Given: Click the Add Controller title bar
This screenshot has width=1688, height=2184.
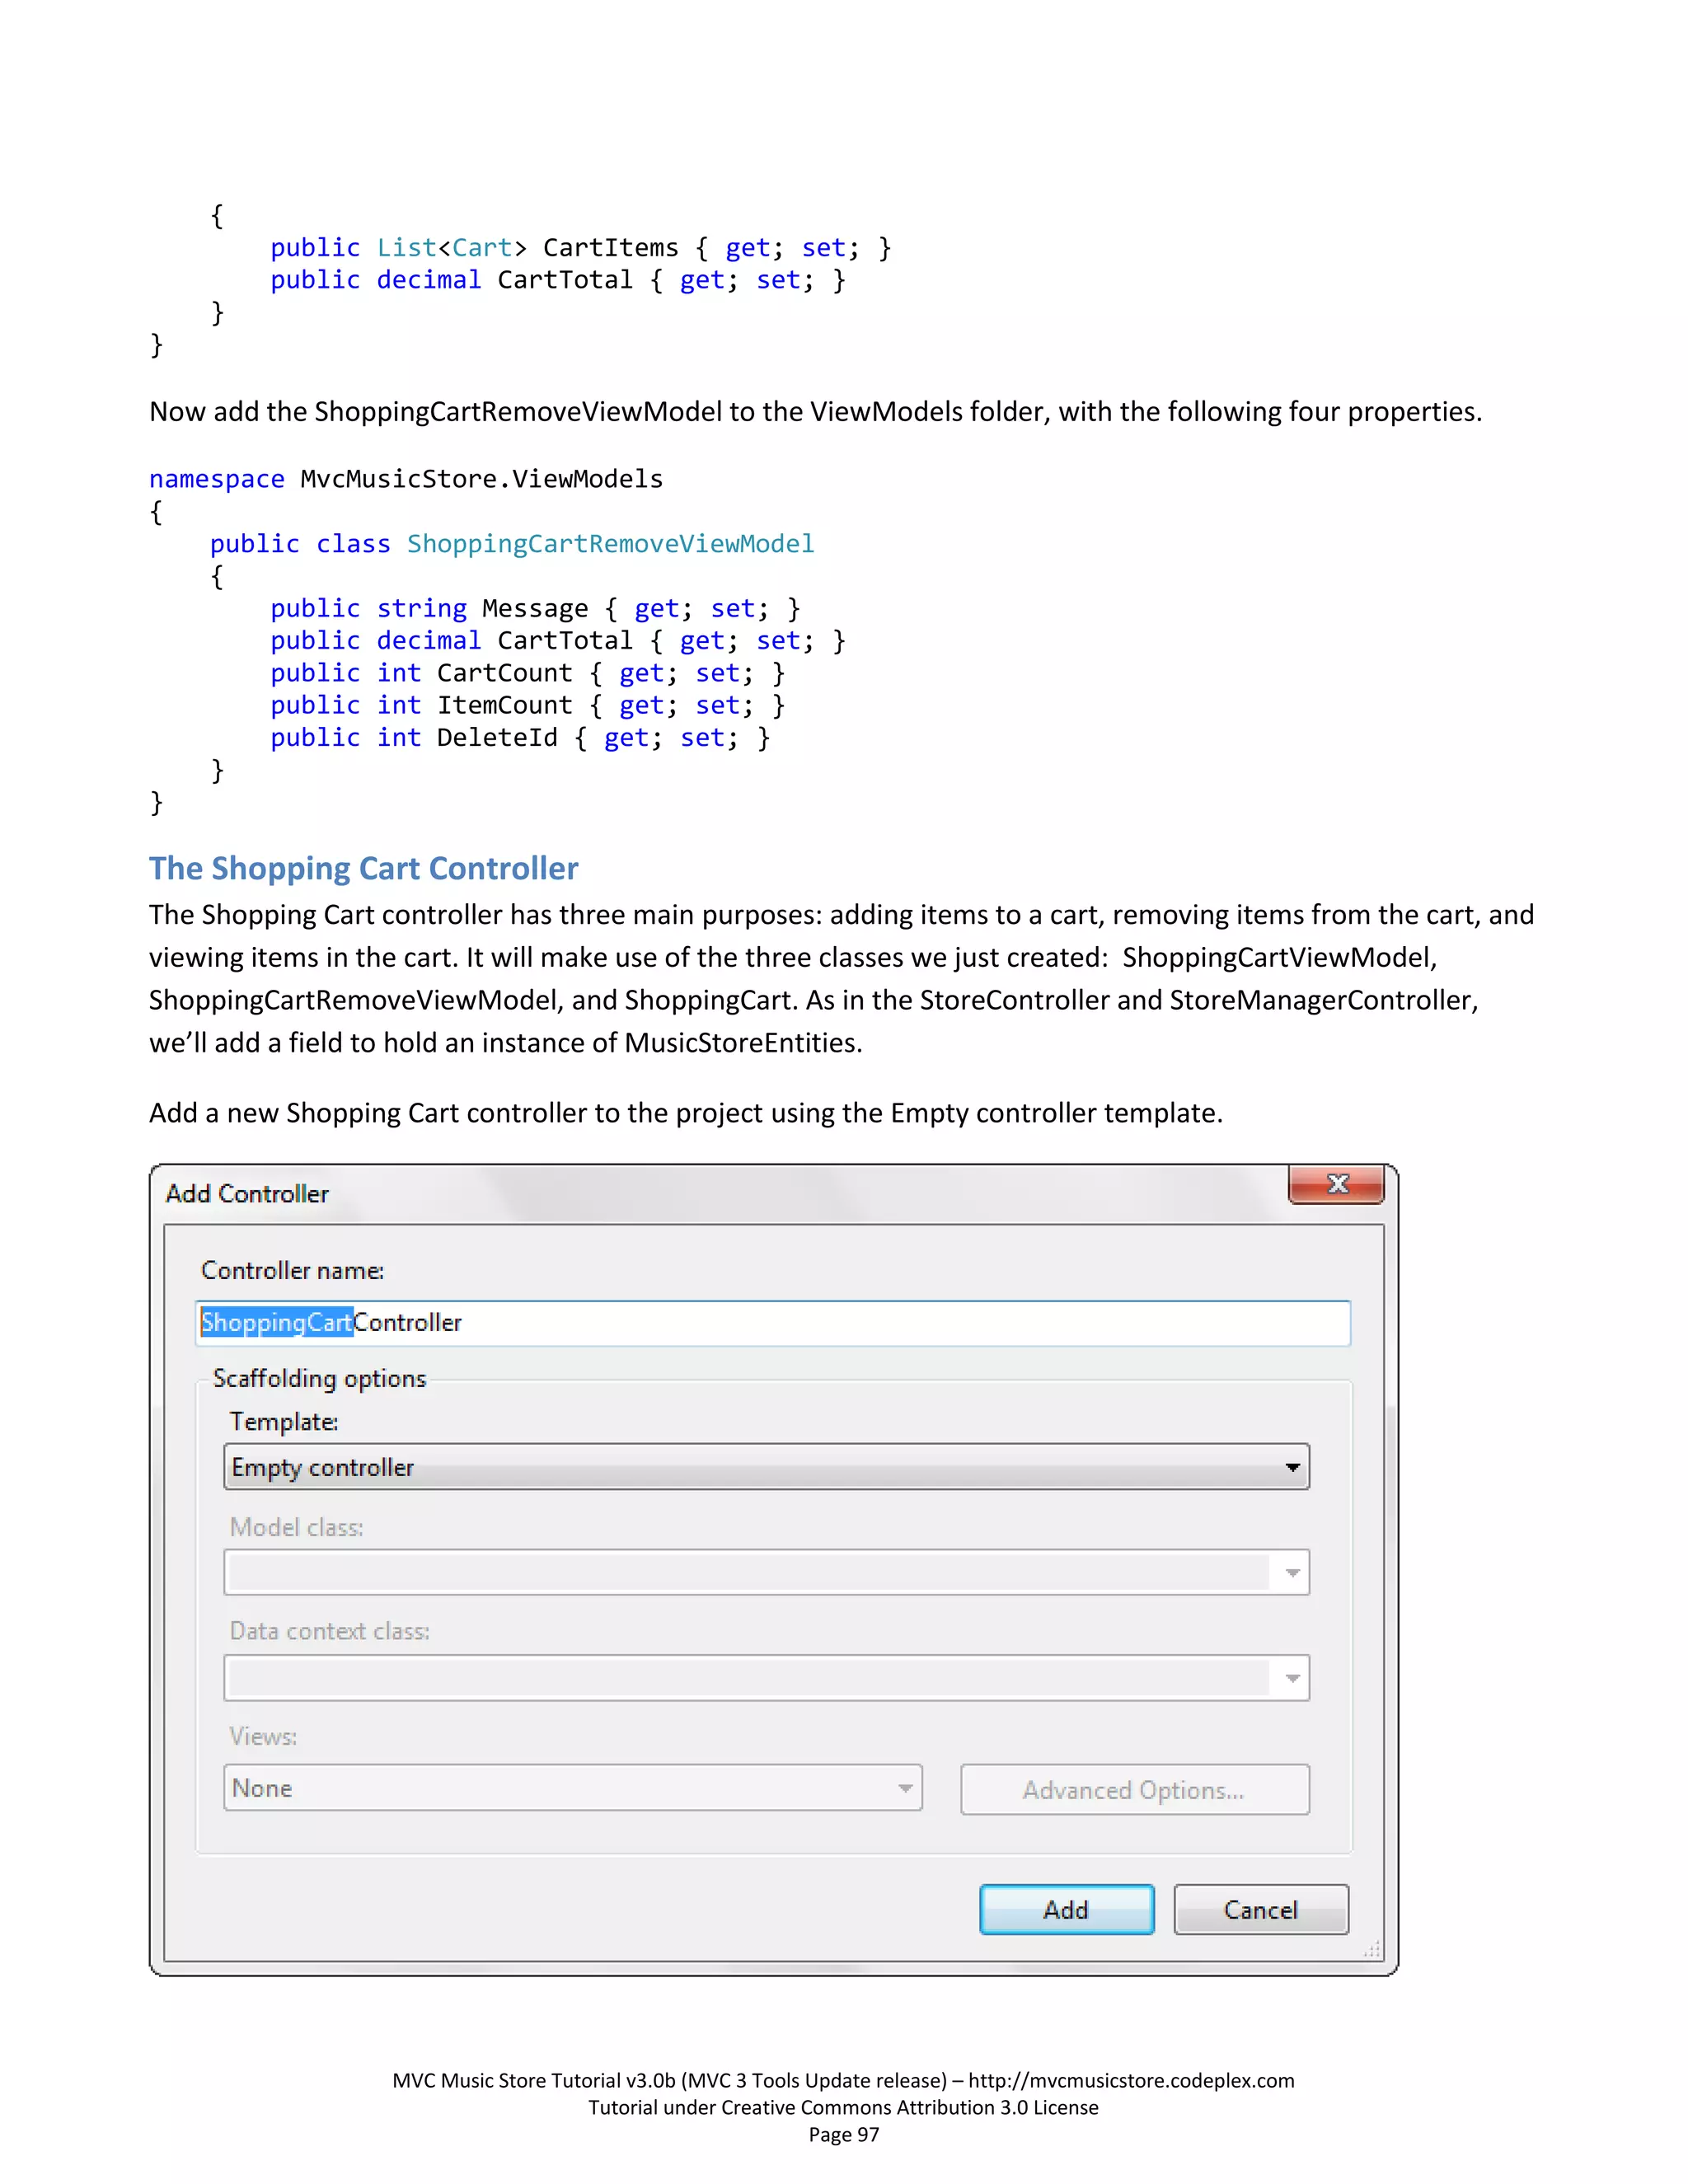Looking at the screenshot, I should [x=700, y=1194].
